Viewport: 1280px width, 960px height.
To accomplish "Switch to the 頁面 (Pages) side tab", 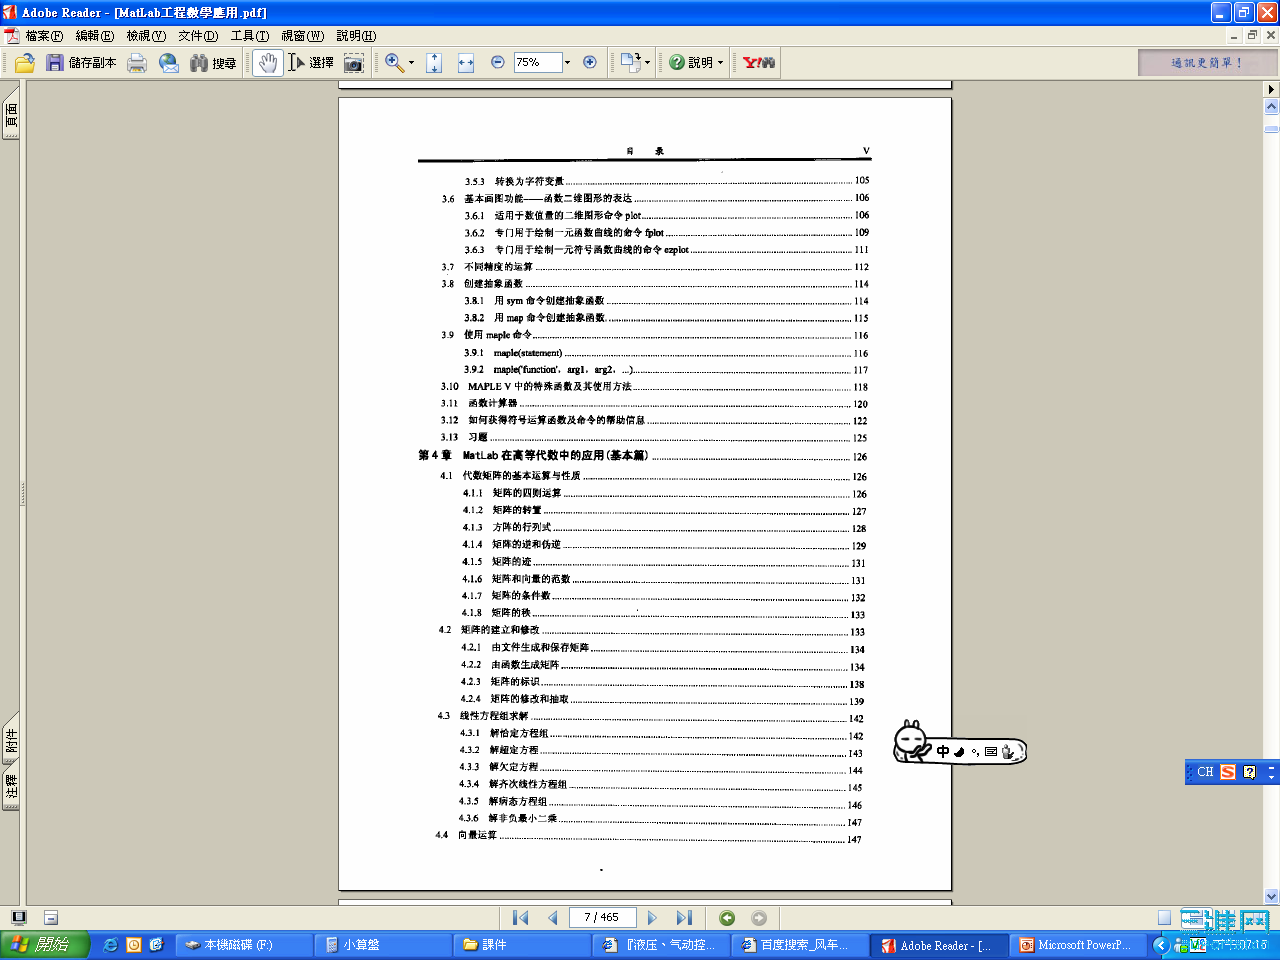I will click(11, 113).
